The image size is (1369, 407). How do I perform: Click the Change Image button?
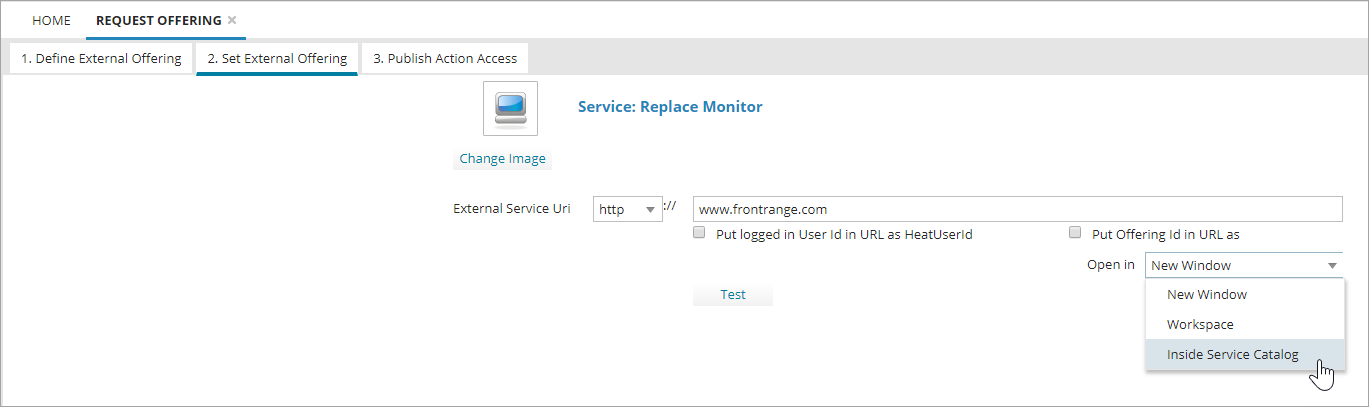[502, 159]
